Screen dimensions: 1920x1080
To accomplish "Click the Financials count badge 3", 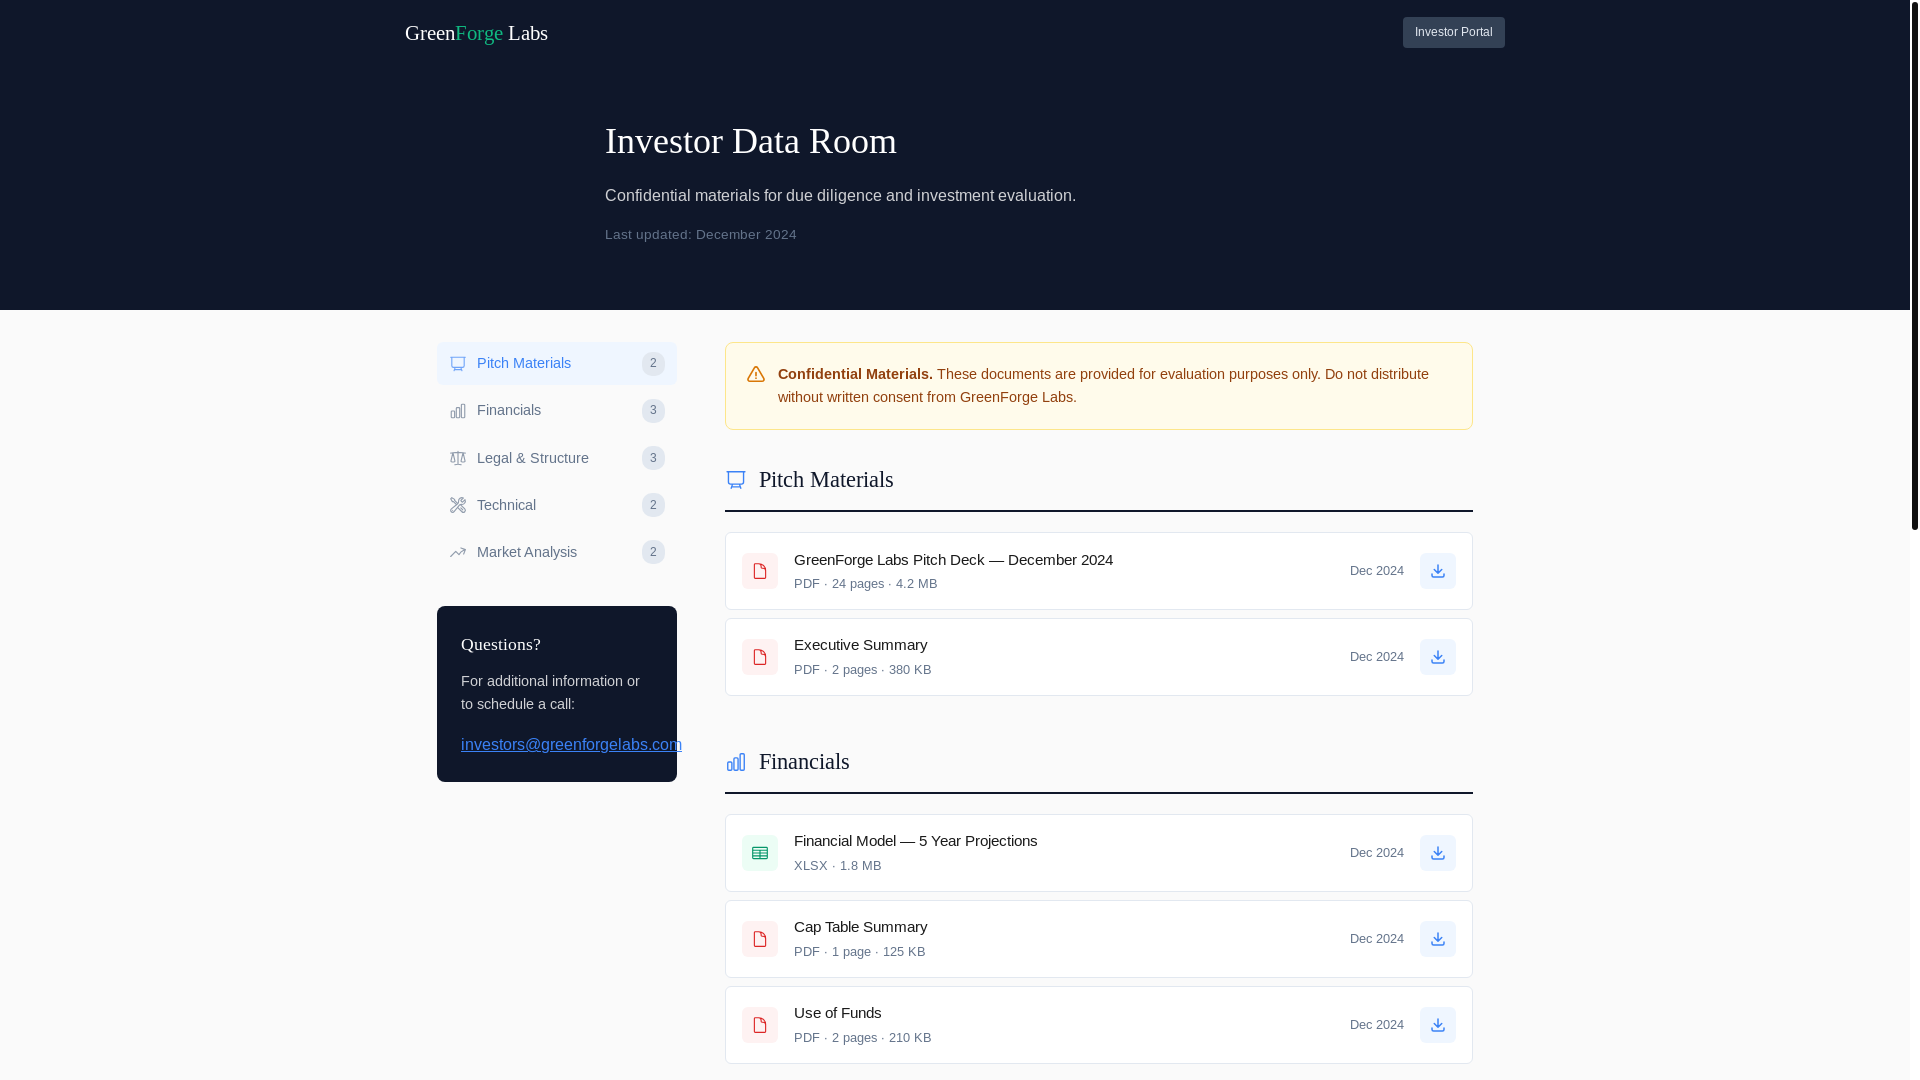I will click(653, 411).
